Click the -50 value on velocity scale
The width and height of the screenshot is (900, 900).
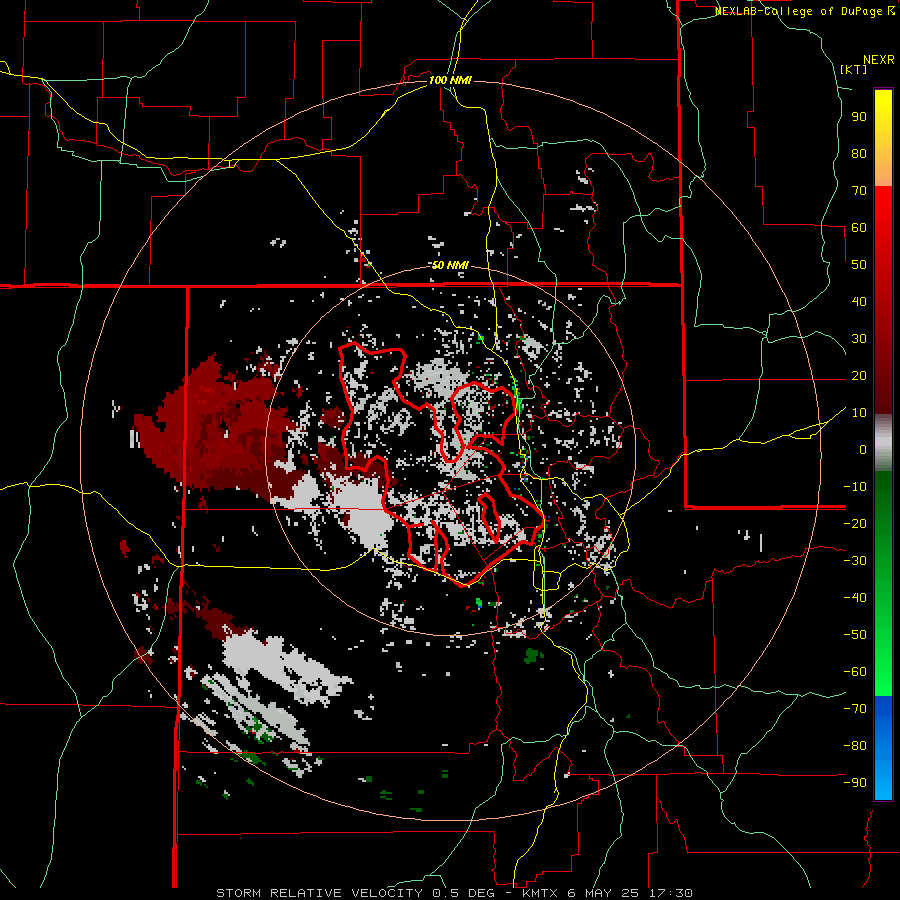point(855,635)
